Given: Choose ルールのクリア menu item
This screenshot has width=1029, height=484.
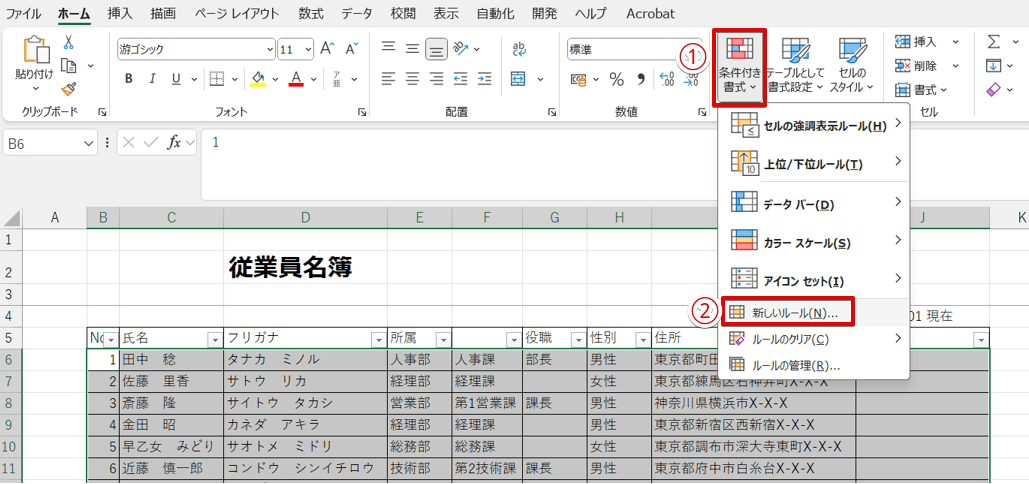Looking at the screenshot, I should pos(814,339).
